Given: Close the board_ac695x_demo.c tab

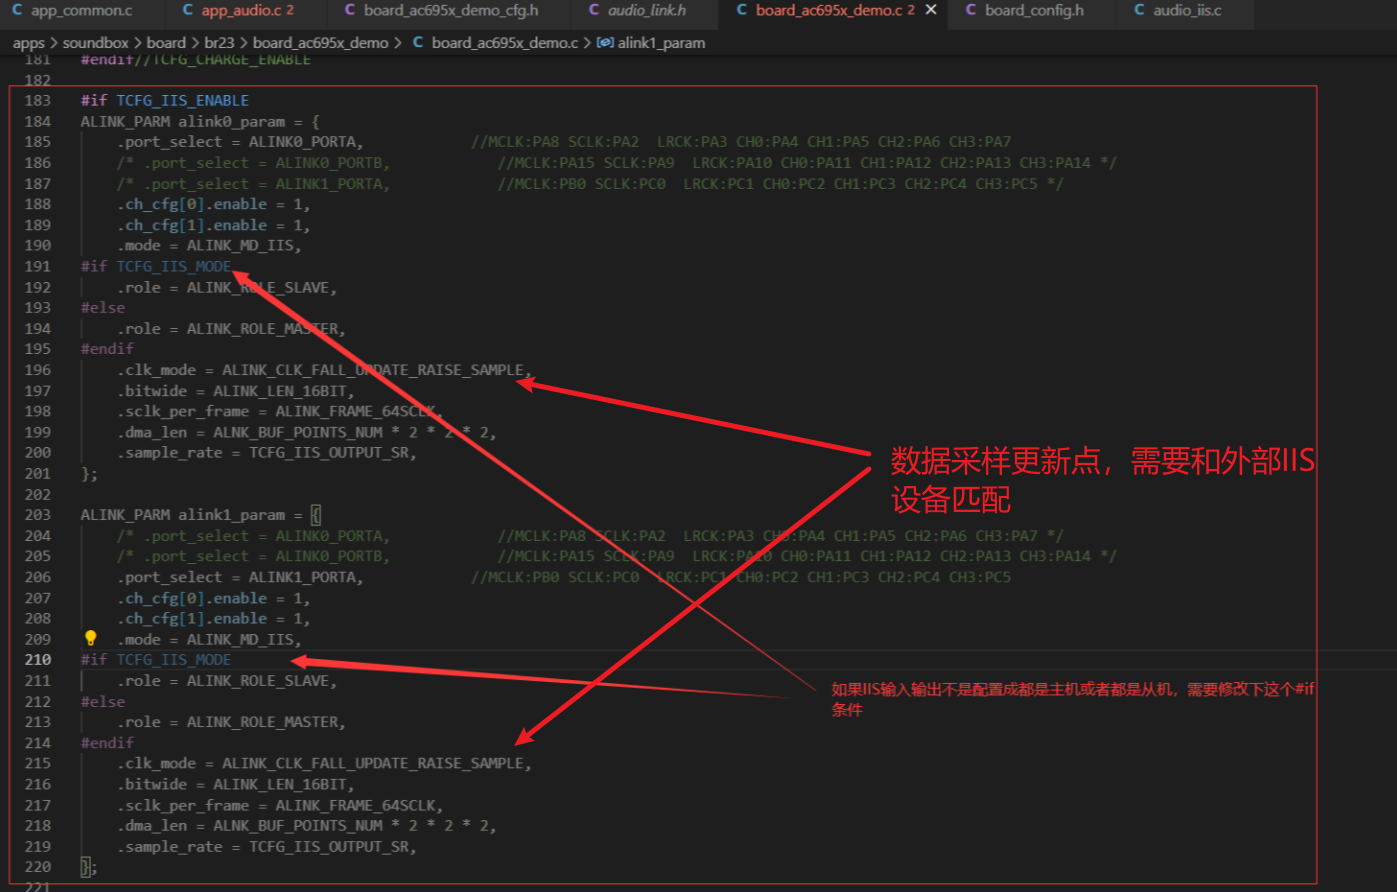Looking at the screenshot, I should [x=931, y=11].
